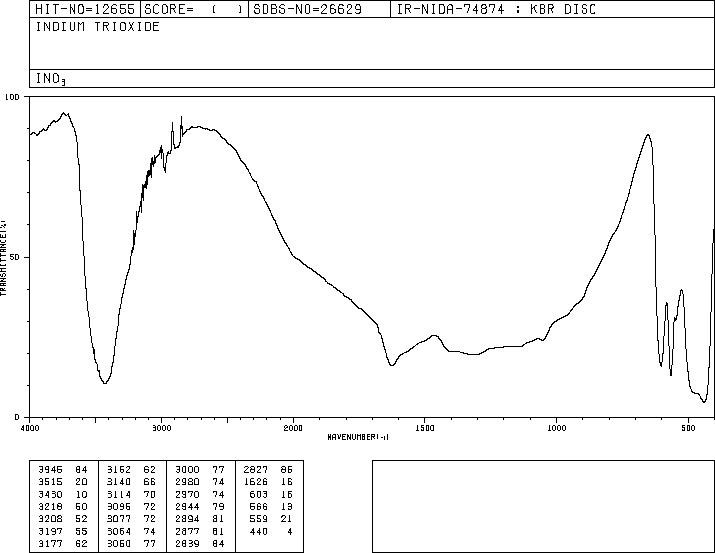Select peak table entry 3077
The height and width of the screenshot is (553, 715).
[x=119, y=519]
